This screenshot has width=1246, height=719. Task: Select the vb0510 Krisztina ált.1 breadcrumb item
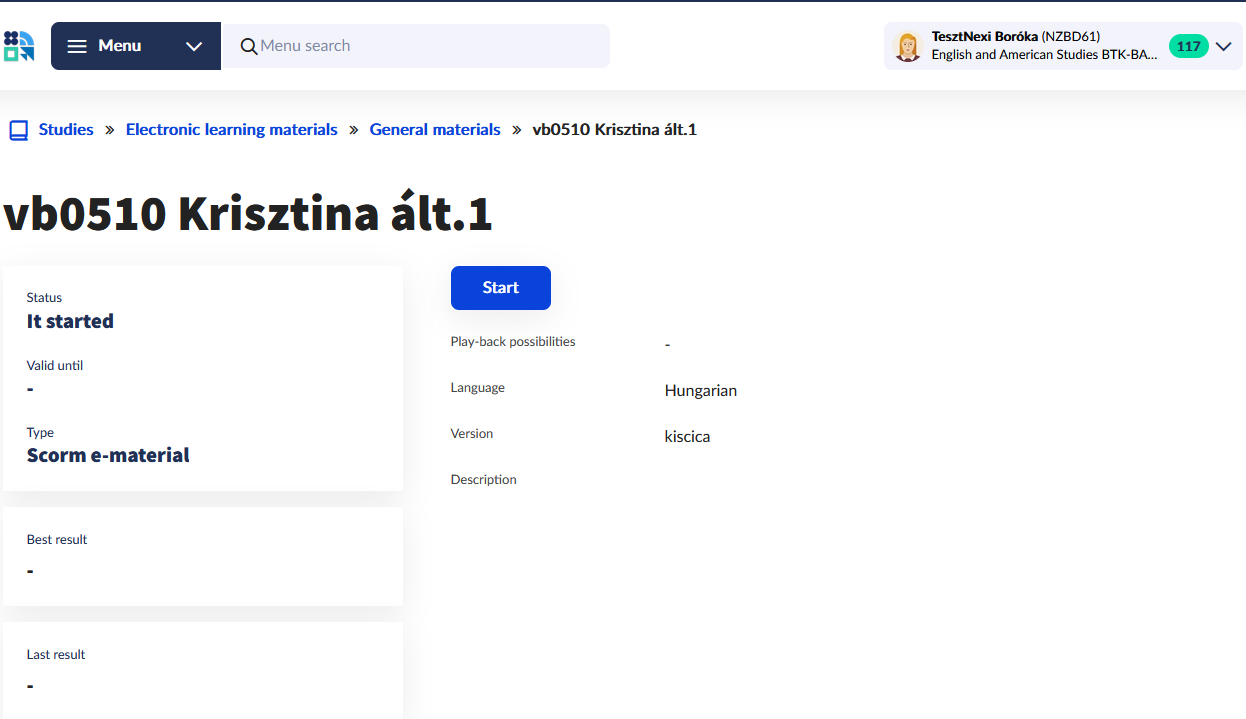point(614,130)
